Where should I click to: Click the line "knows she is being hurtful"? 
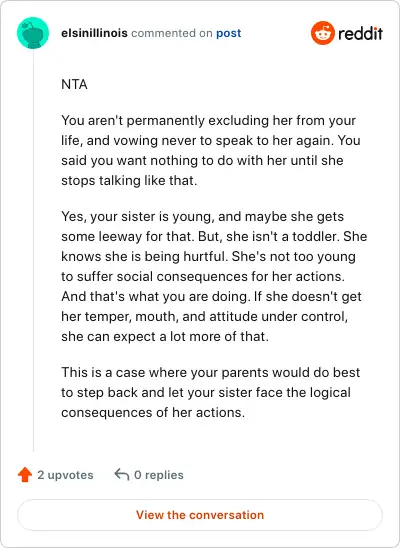tap(208, 256)
